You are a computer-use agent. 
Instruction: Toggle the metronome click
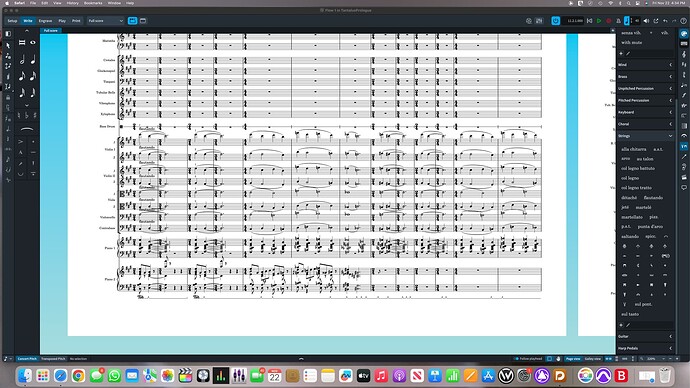pos(618,21)
